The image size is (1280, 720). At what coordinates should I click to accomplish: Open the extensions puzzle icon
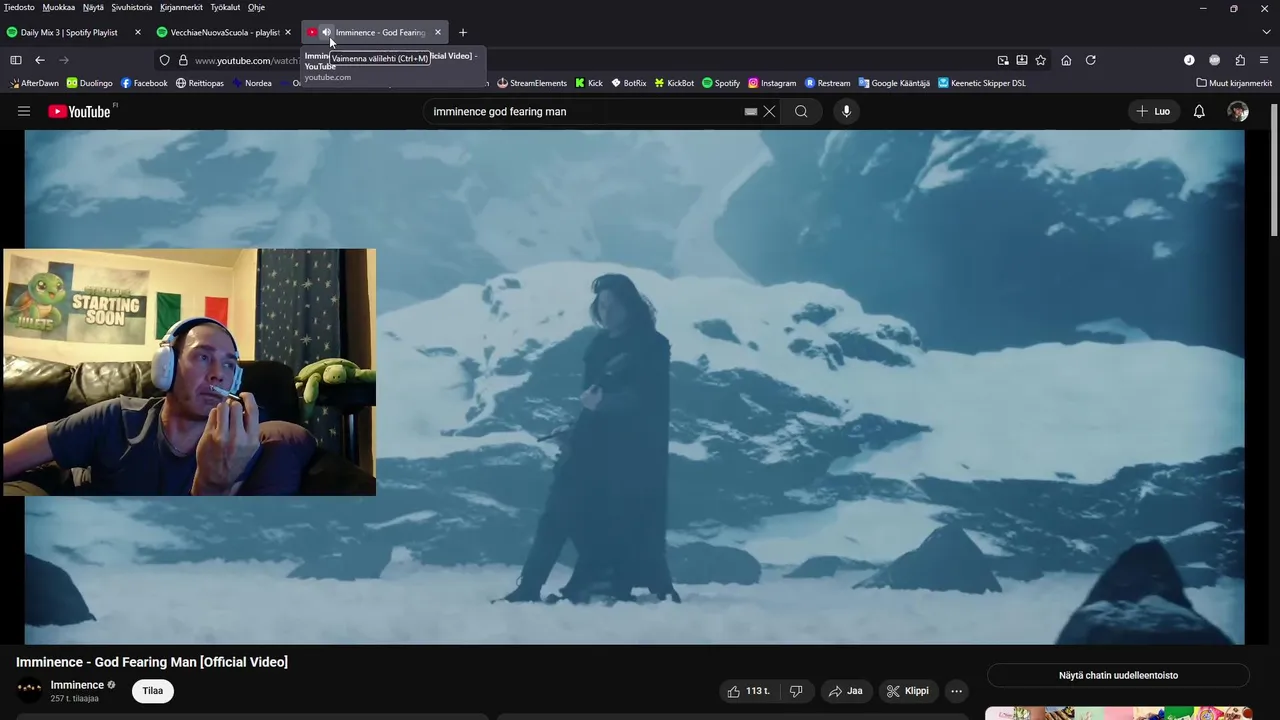(x=1240, y=60)
